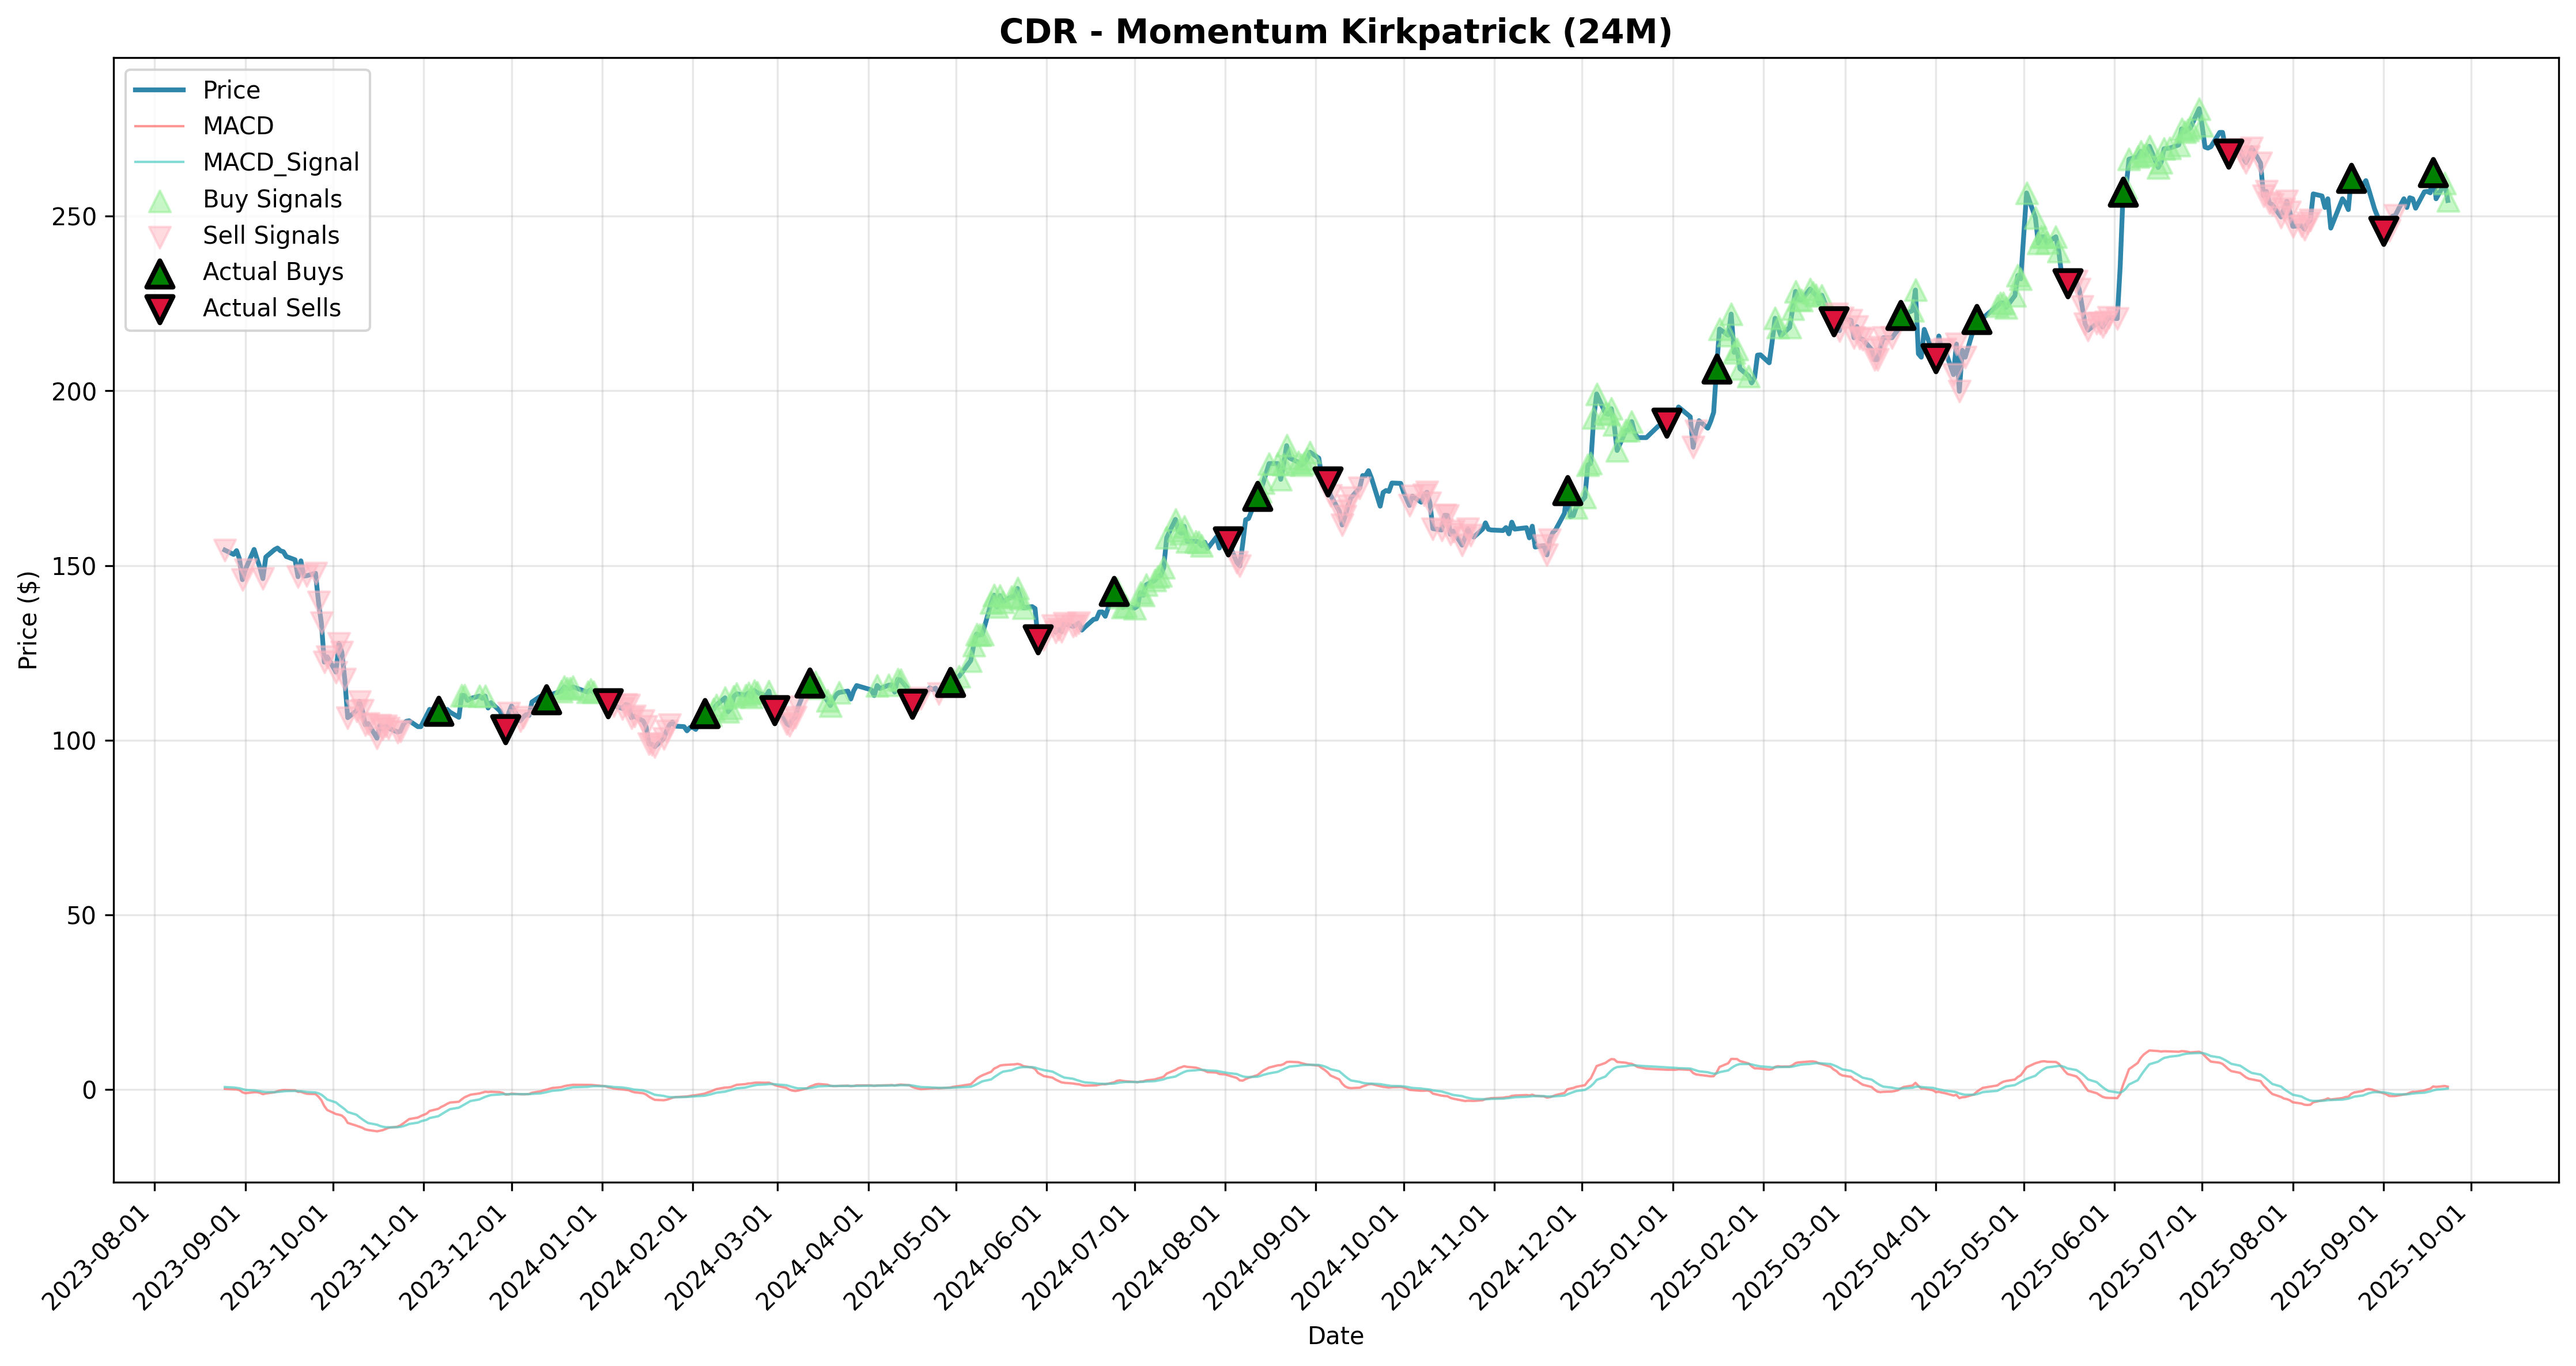Click the chart title CDR - Momentum Kirkpatrick

[1335, 32]
